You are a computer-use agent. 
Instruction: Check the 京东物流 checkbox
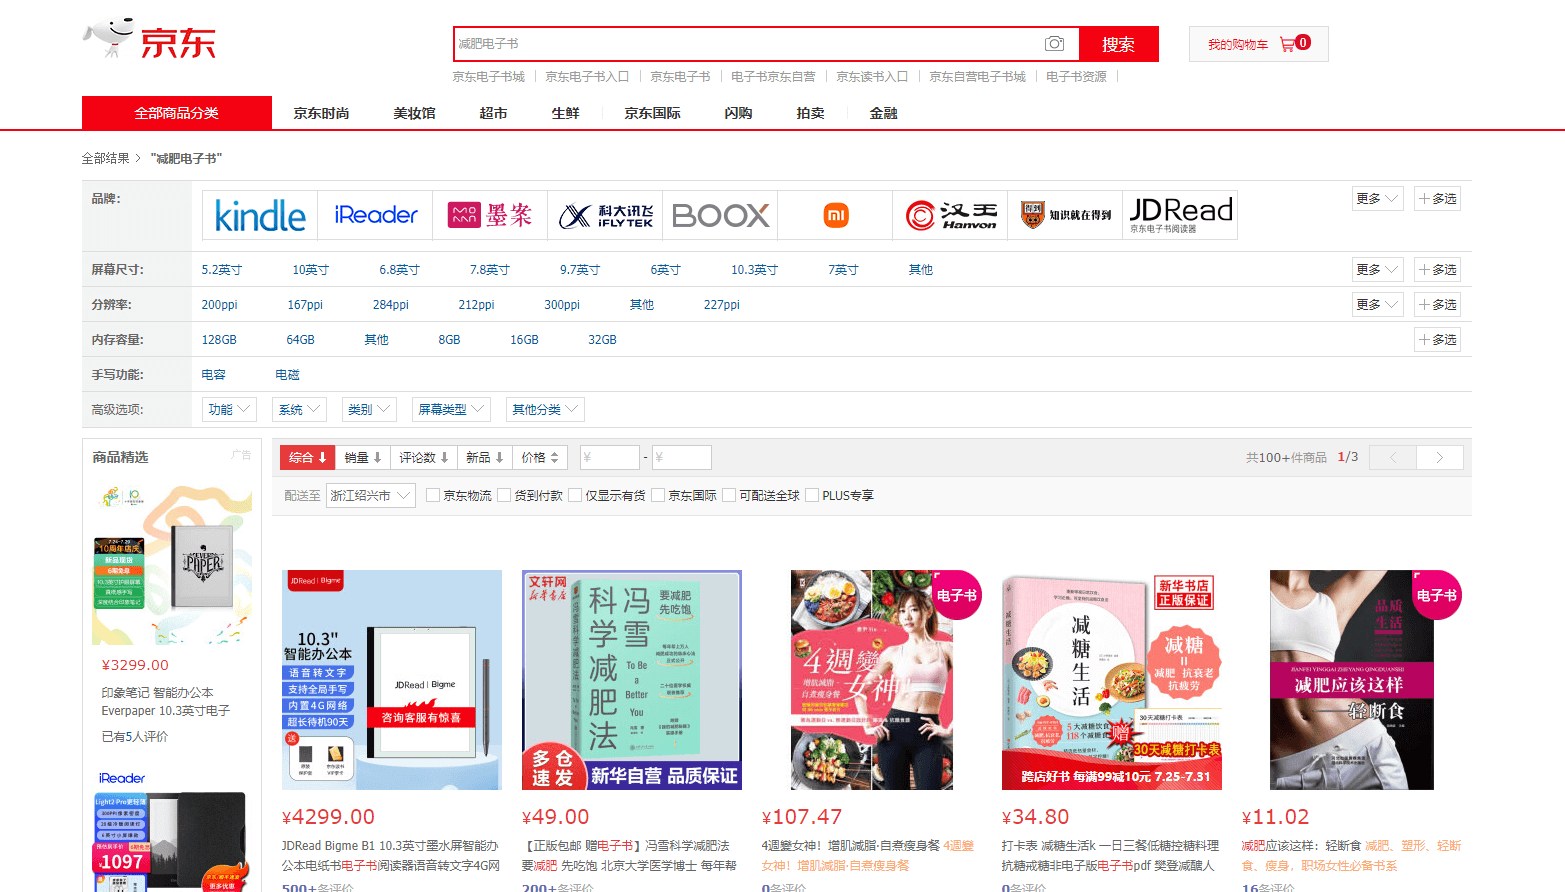[433, 495]
